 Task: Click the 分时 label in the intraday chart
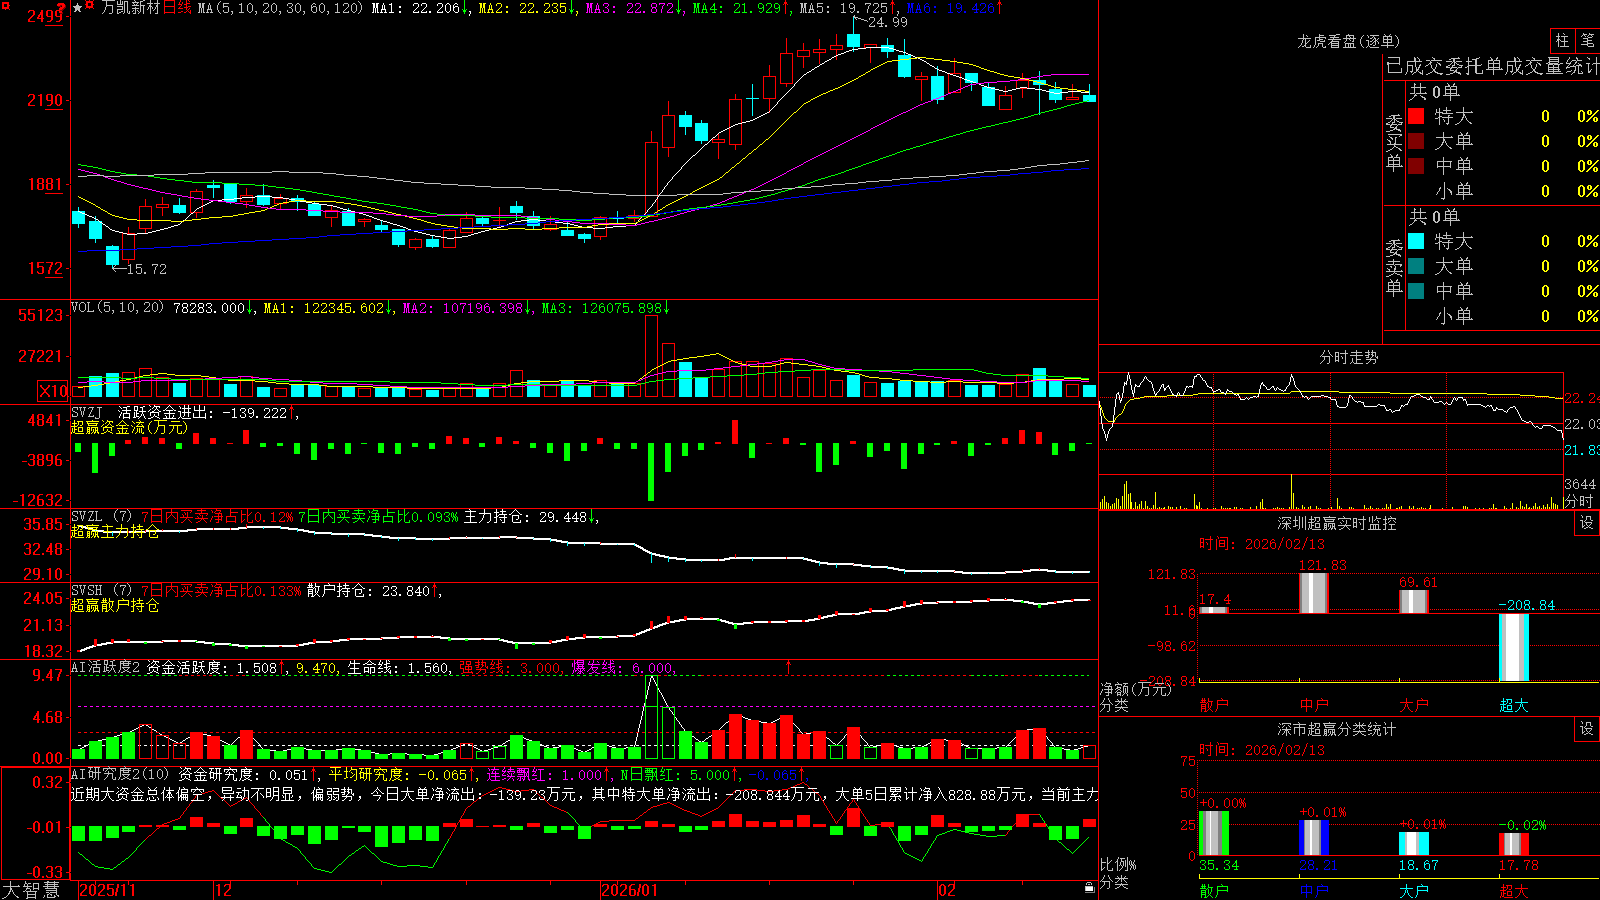[1579, 501]
